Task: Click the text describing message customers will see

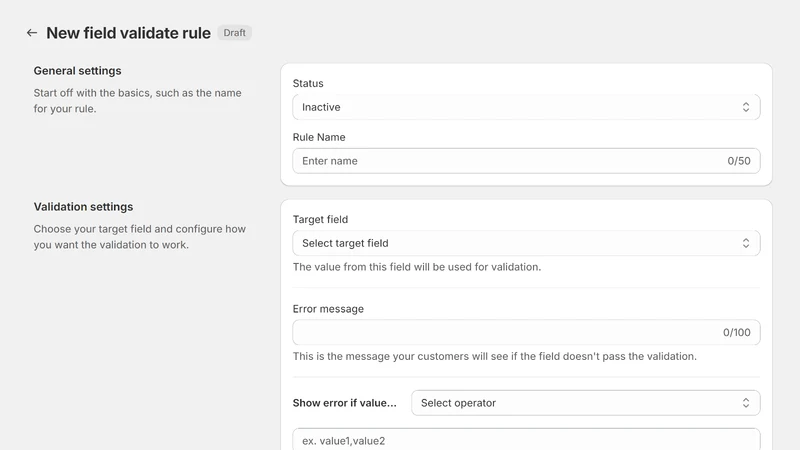Action: 494,356
